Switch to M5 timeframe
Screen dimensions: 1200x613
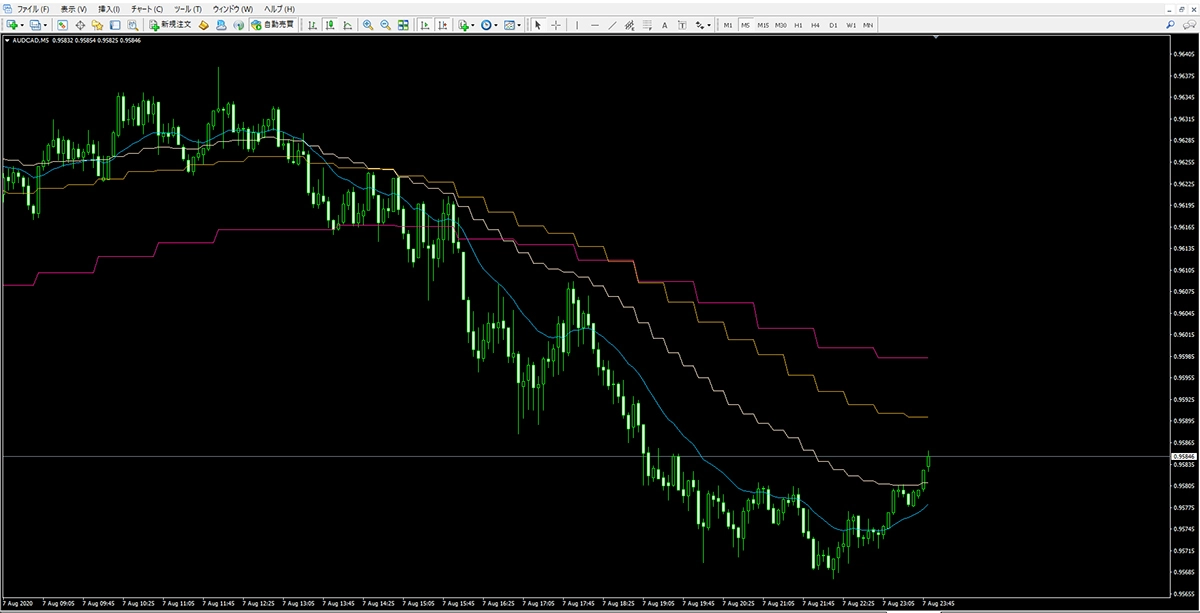coord(745,24)
